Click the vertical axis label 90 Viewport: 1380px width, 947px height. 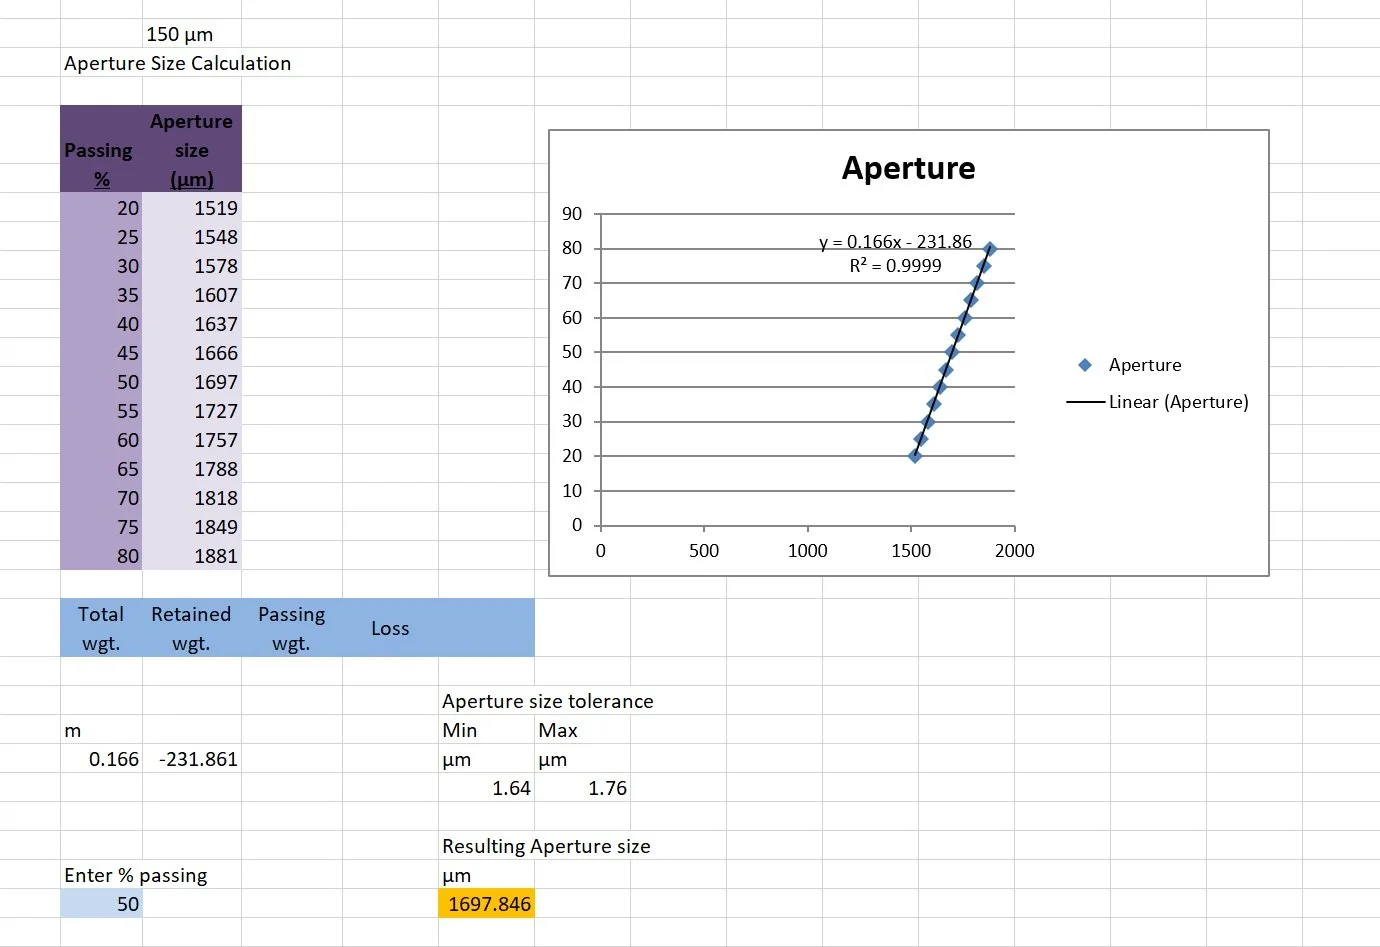pos(572,214)
